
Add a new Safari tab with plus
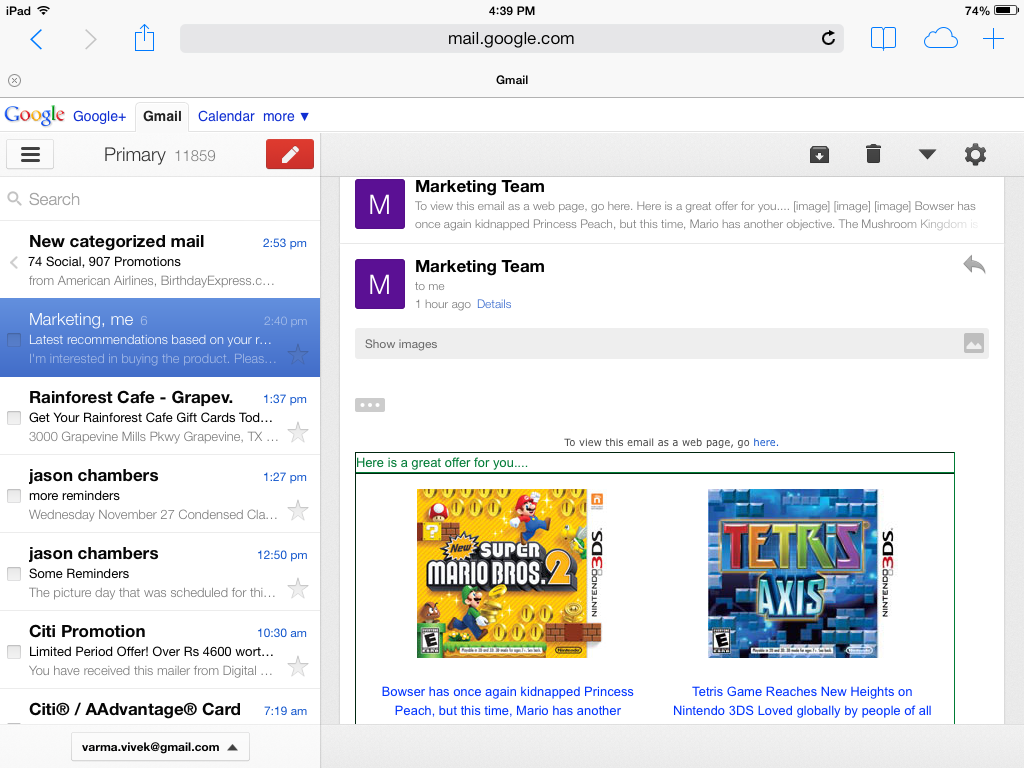tap(993, 39)
